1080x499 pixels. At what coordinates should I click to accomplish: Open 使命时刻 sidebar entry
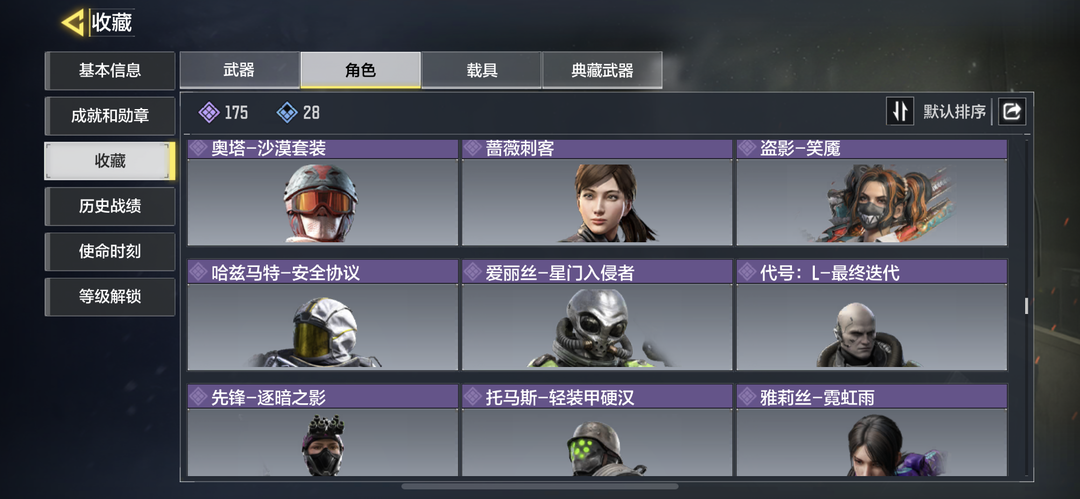110,252
